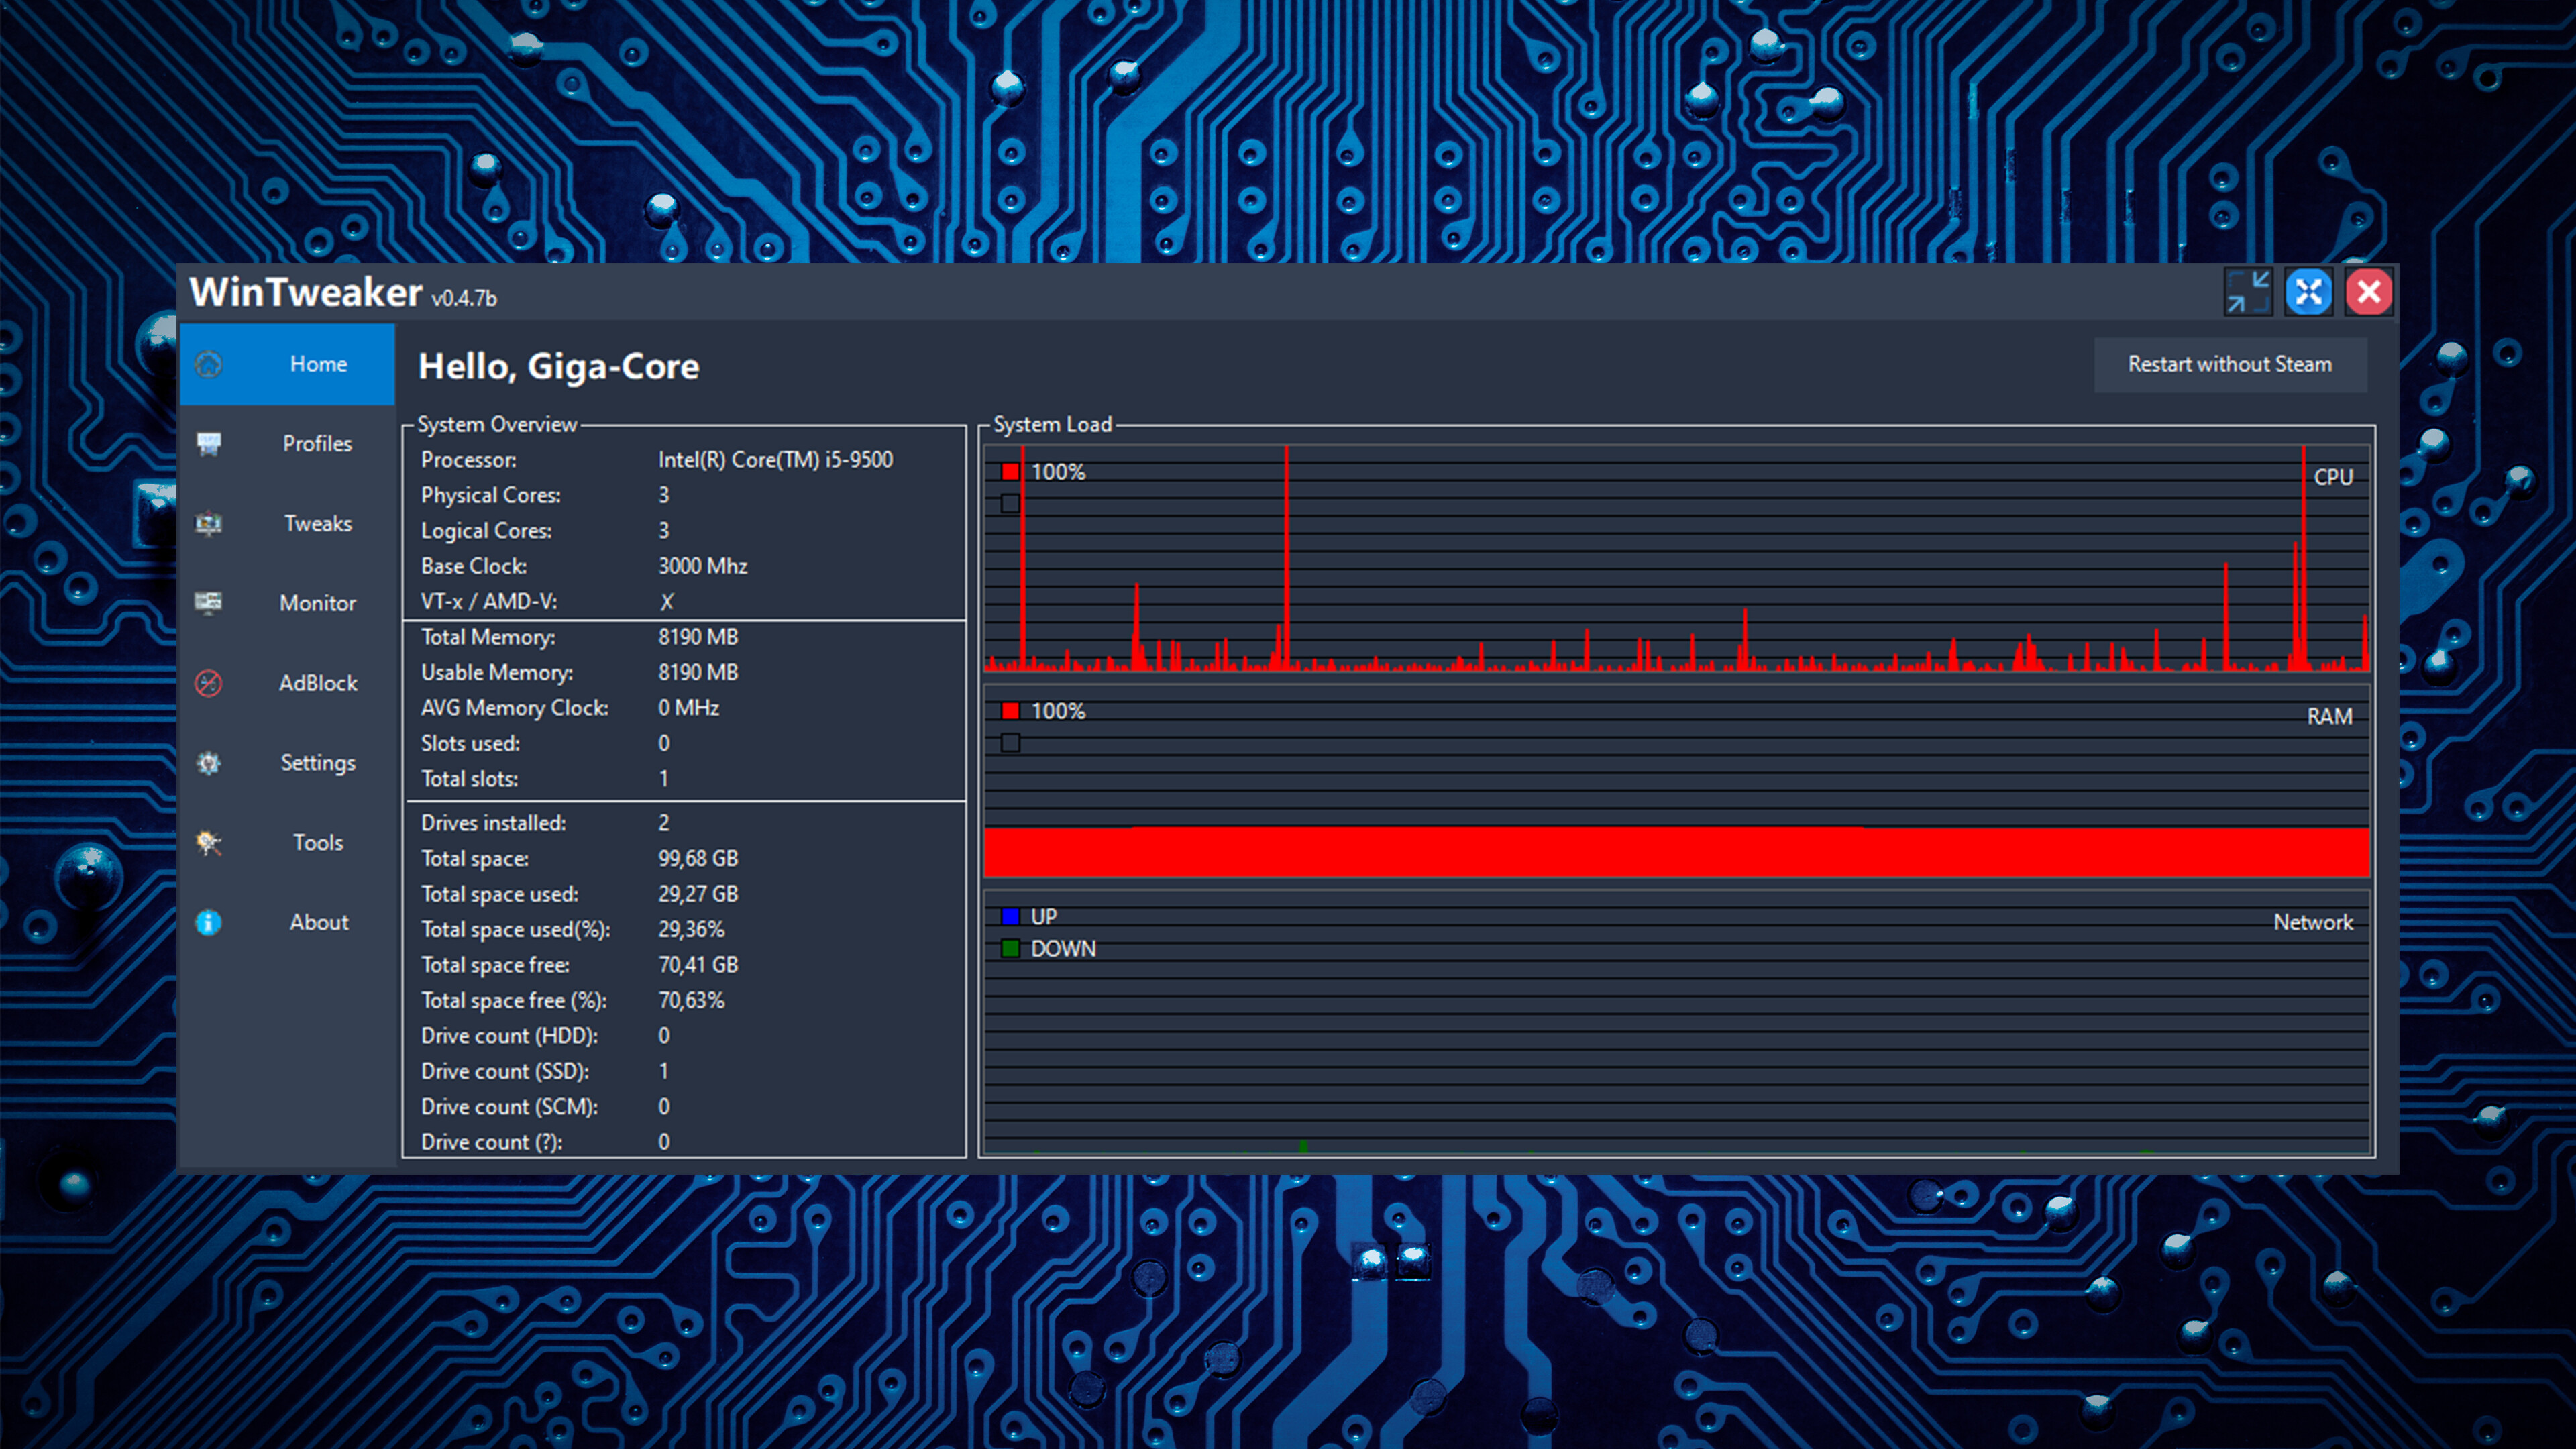
Task: Open Tweaks using its sidebar icon
Action: (x=209, y=523)
